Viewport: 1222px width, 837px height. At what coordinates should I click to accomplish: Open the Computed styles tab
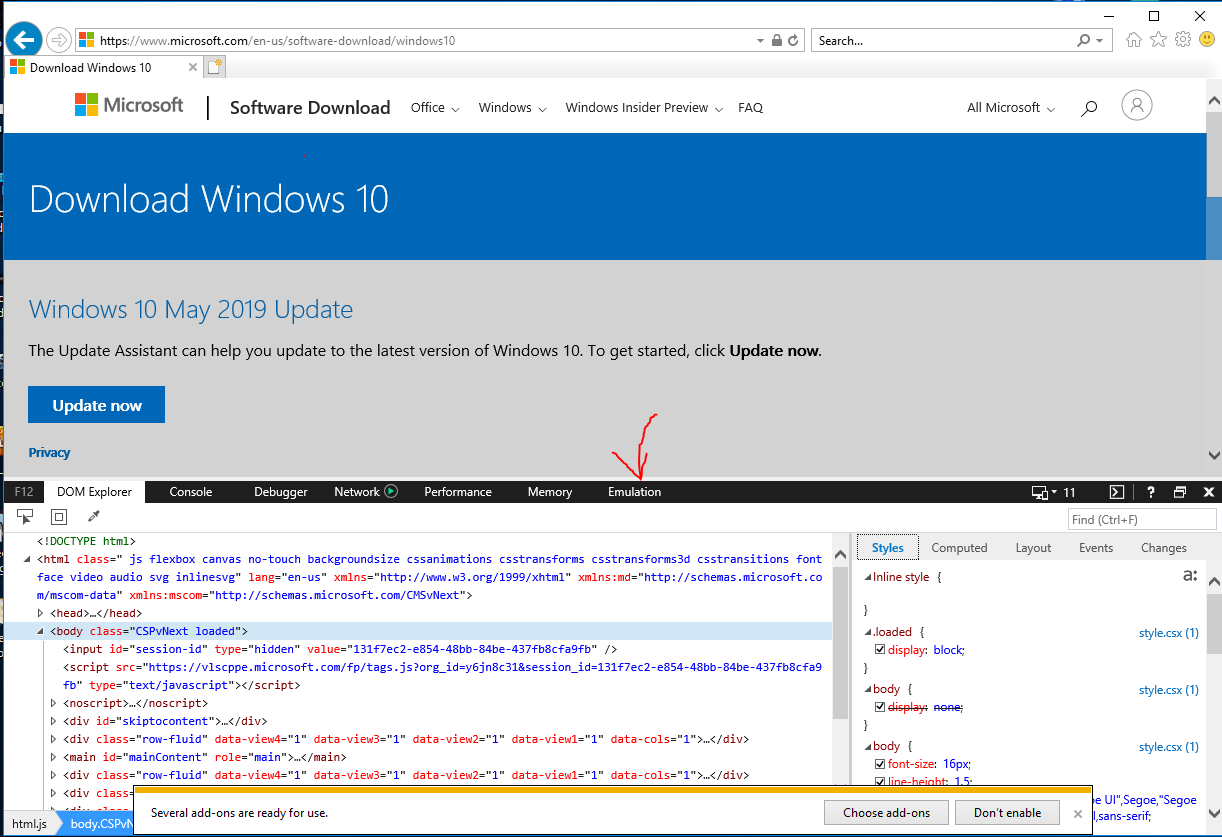[959, 548]
